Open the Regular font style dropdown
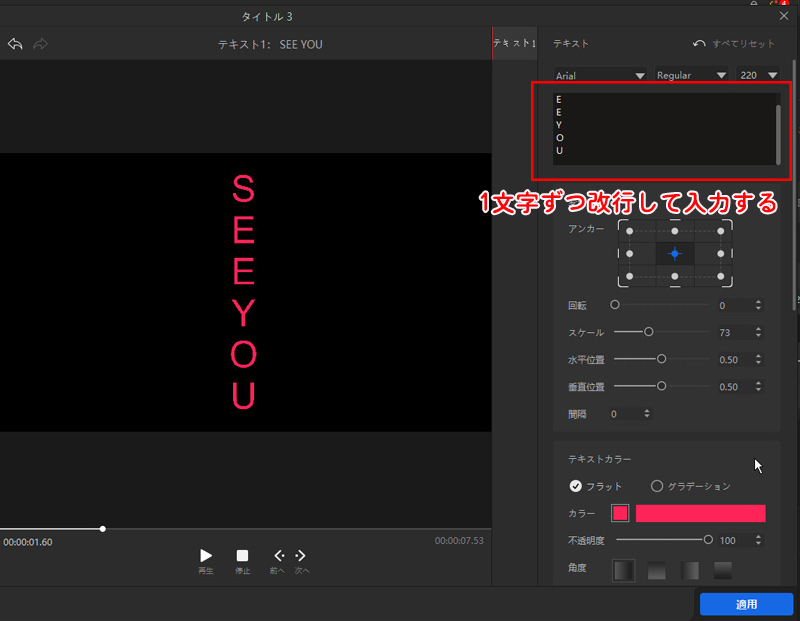This screenshot has height=621, width=800. click(693, 74)
